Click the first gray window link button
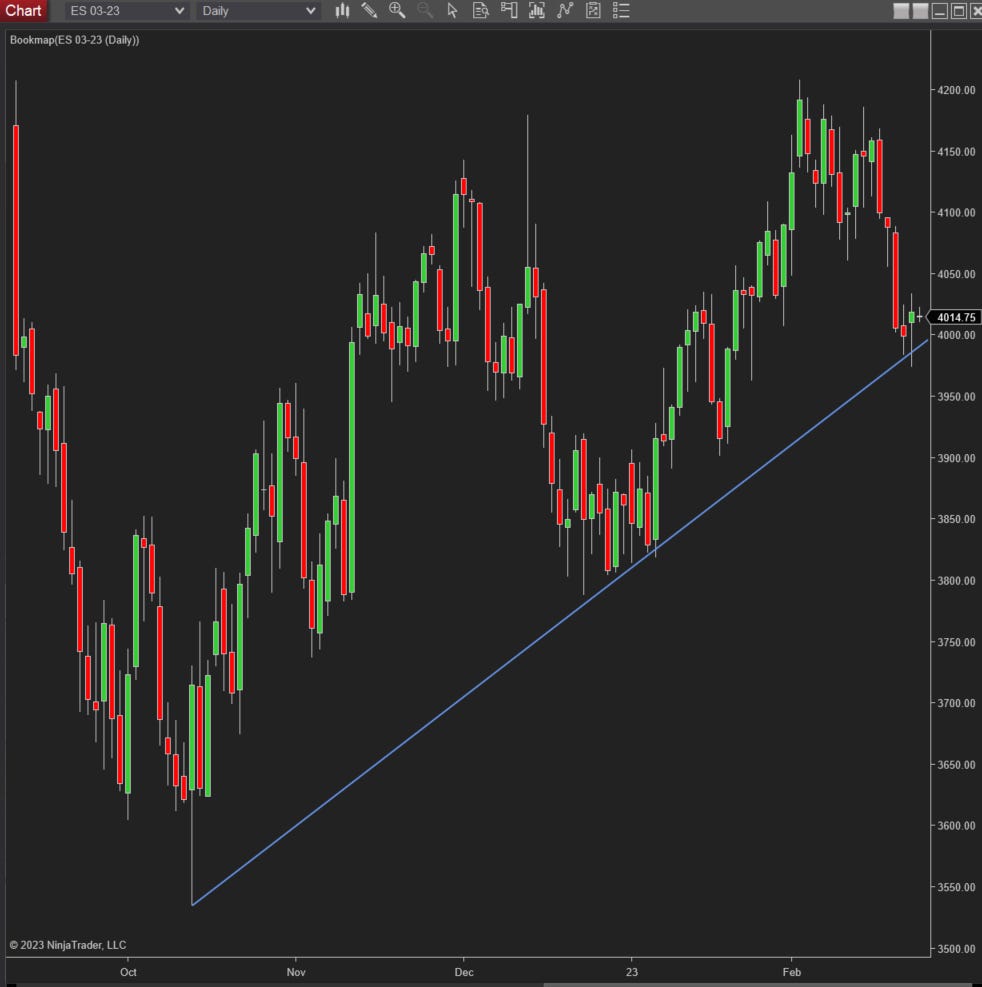This screenshot has height=987, width=982. (x=901, y=11)
